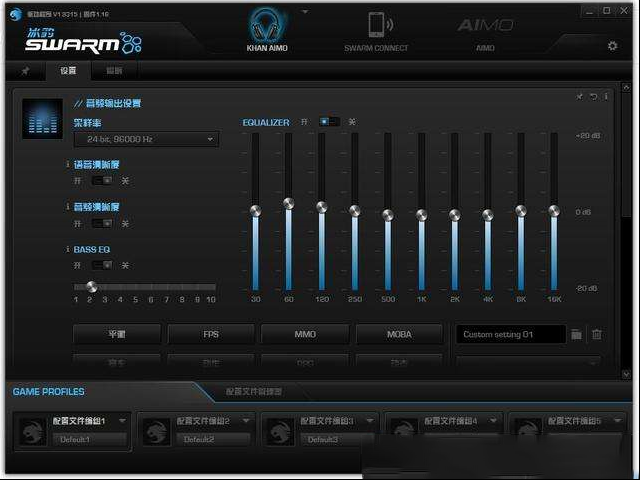
Task: Expand profile slot 3 dropdown arrow
Action: pos(370,420)
